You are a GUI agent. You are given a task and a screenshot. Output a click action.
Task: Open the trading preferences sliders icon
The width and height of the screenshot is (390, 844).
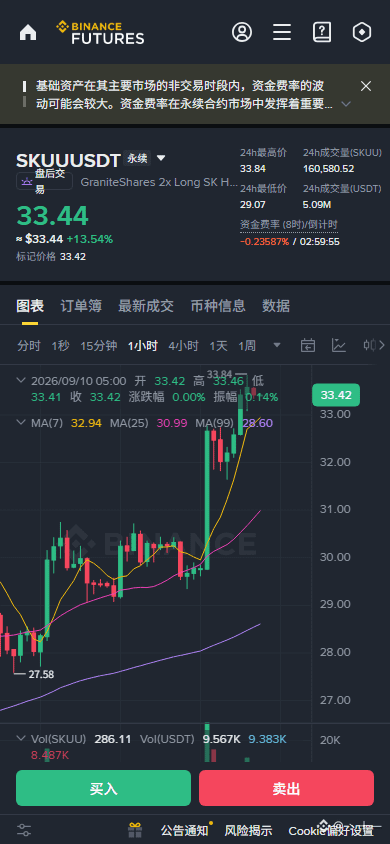tap(24, 829)
